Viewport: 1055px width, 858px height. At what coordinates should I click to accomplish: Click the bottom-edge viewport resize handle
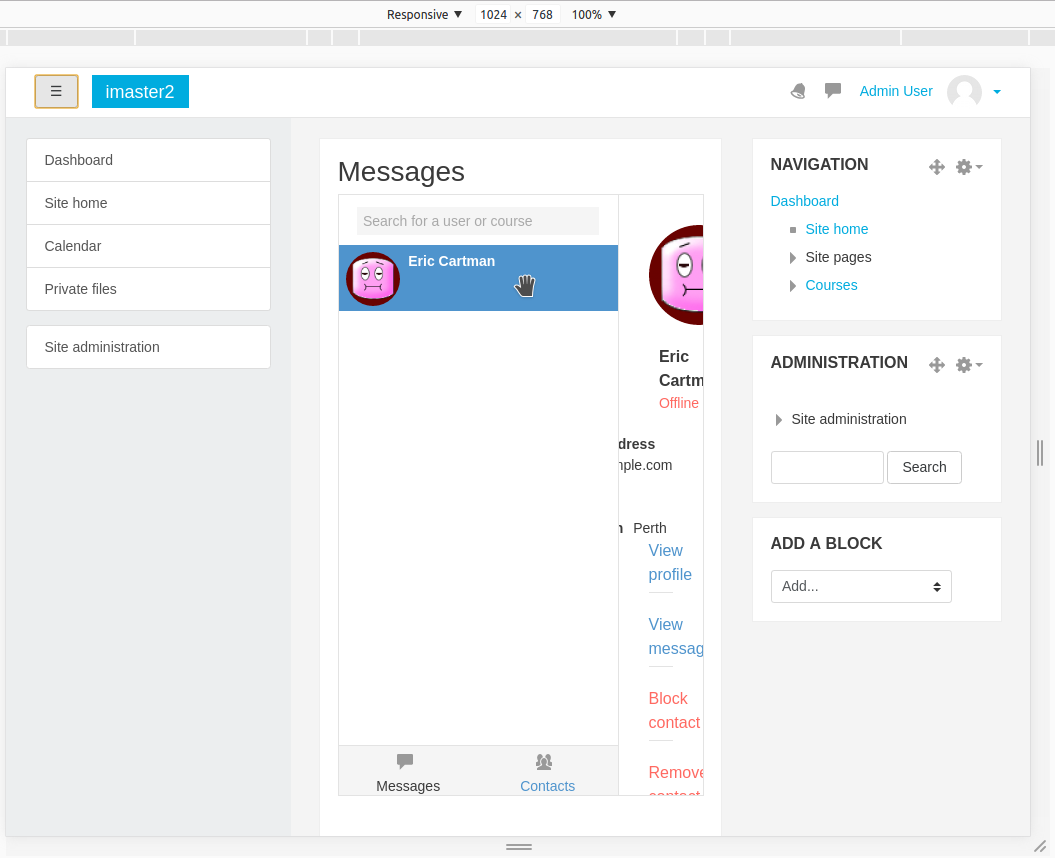[x=519, y=847]
